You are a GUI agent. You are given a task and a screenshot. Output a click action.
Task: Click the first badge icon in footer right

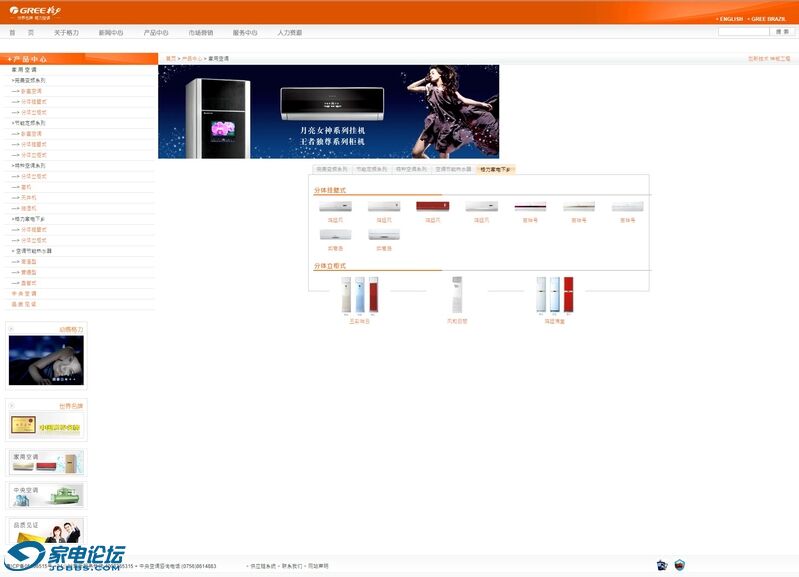pos(662,565)
